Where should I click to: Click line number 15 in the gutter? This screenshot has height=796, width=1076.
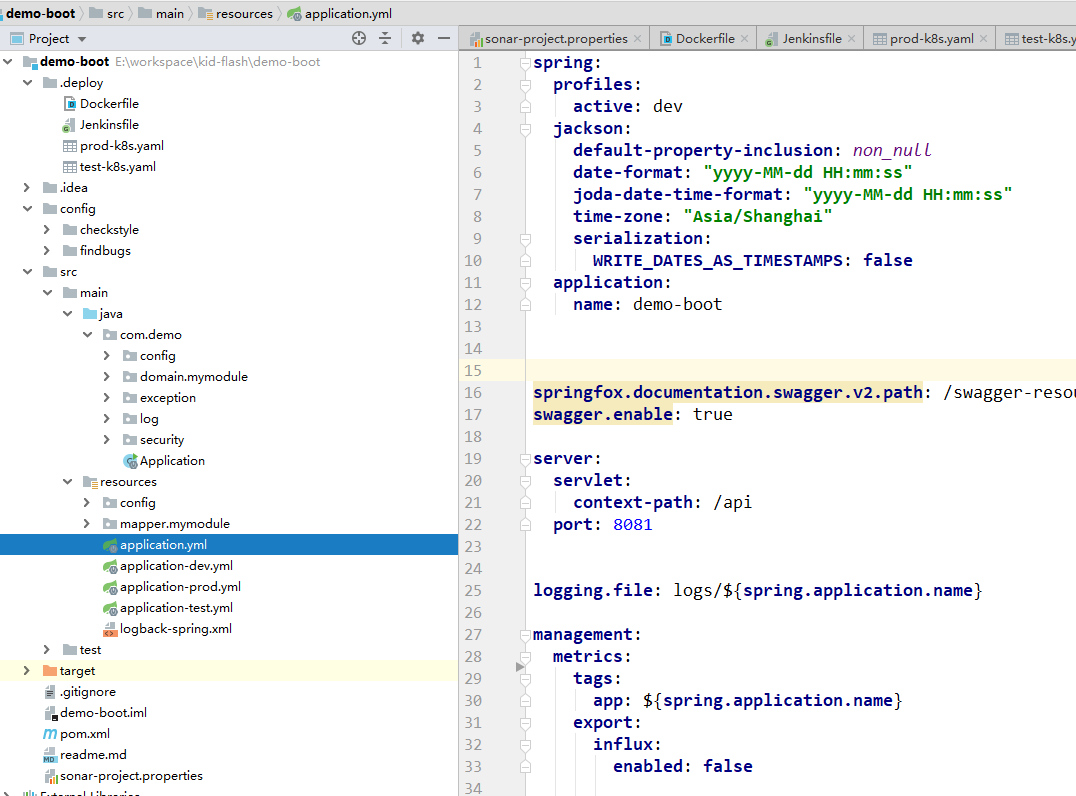coord(473,371)
